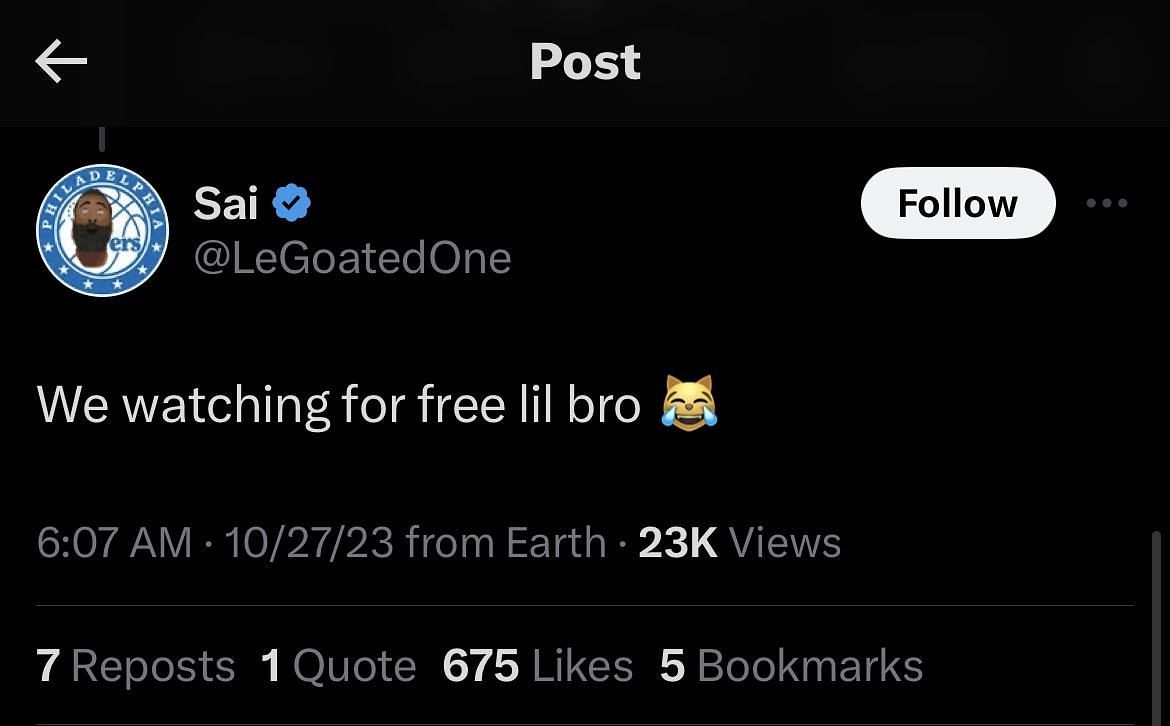
Task: Open the 5 Bookmarks count
Action: click(791, 666)
